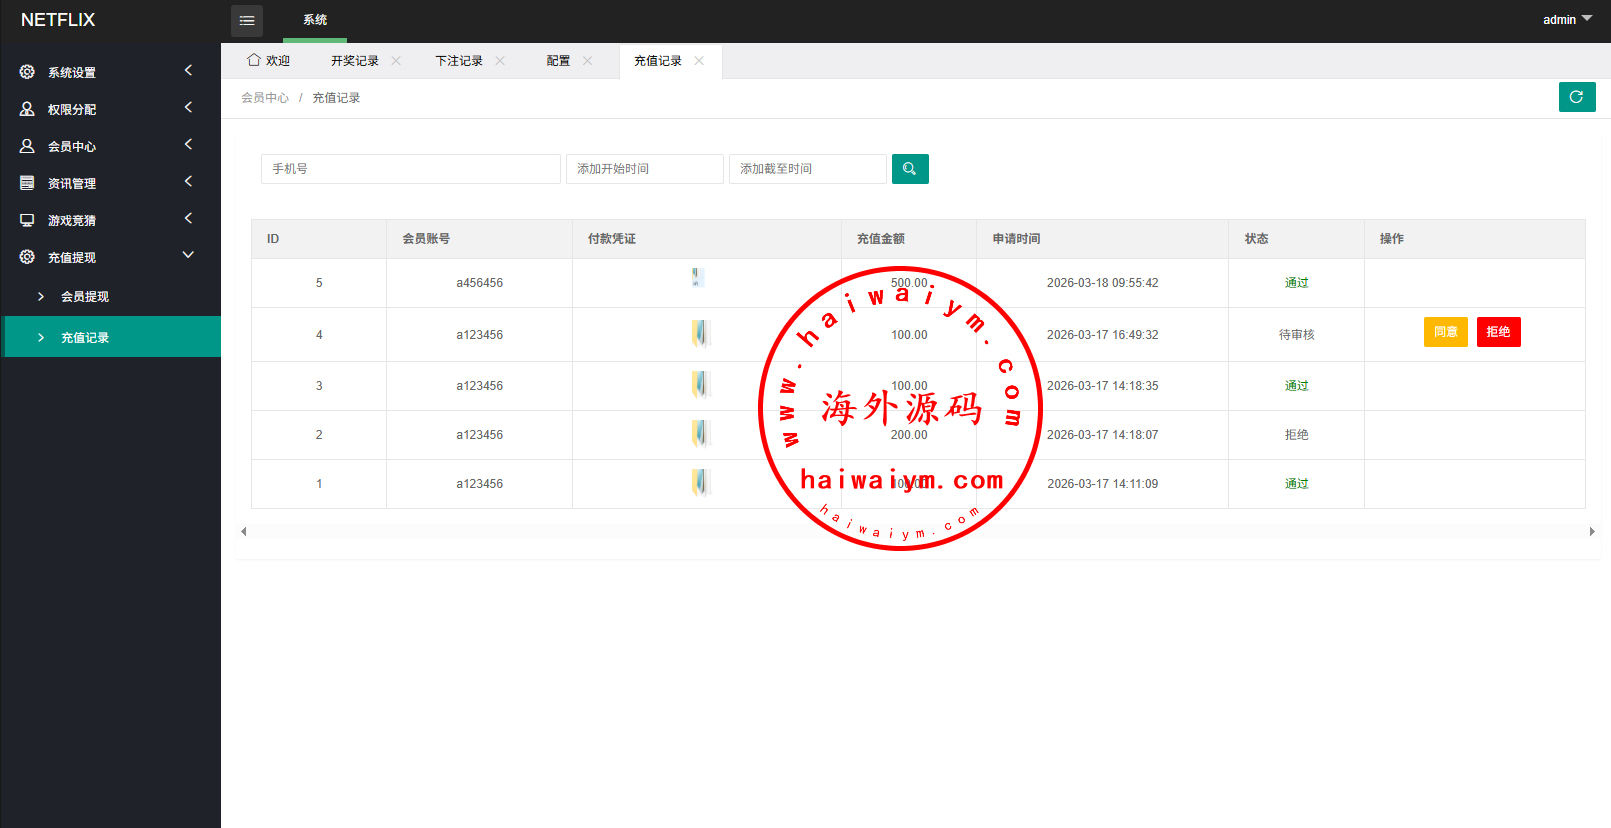Close the 充值记录 tab
Image resolution: width=1611 pixels, height=828 pixels.
tap(699, 61)
